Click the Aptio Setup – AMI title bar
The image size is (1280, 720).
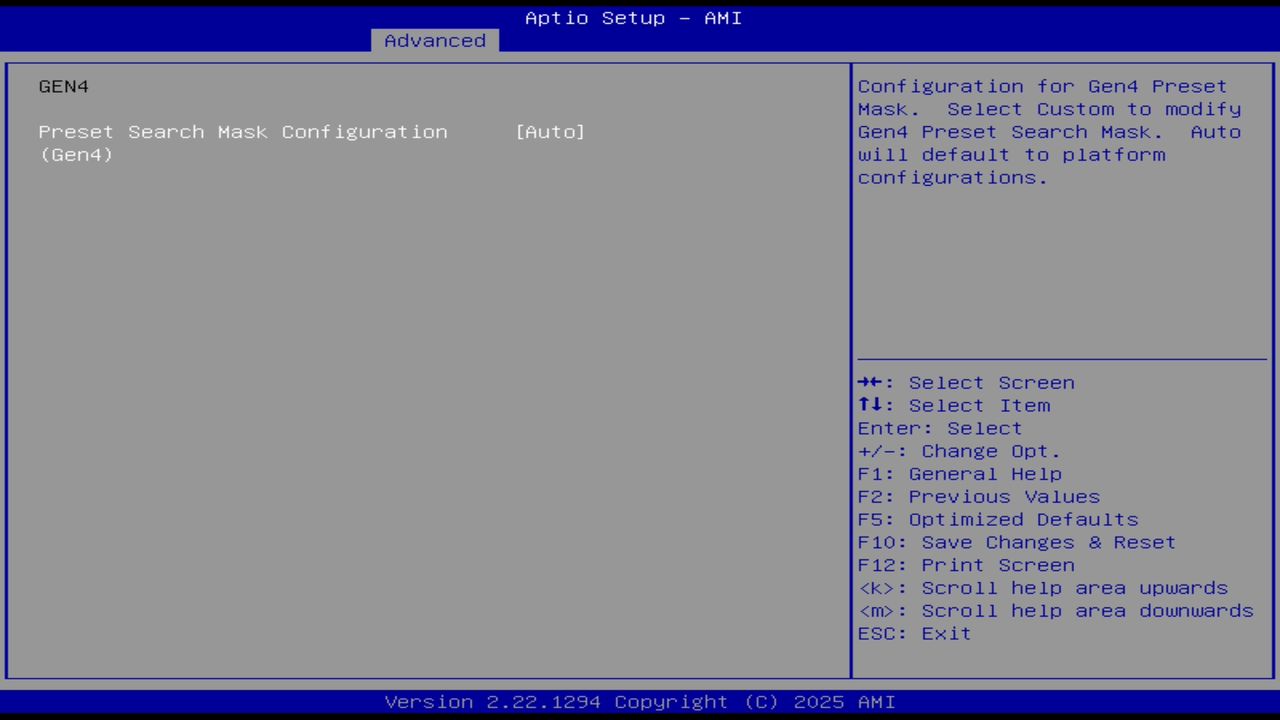pyautogui.click(x=633, y=17)
